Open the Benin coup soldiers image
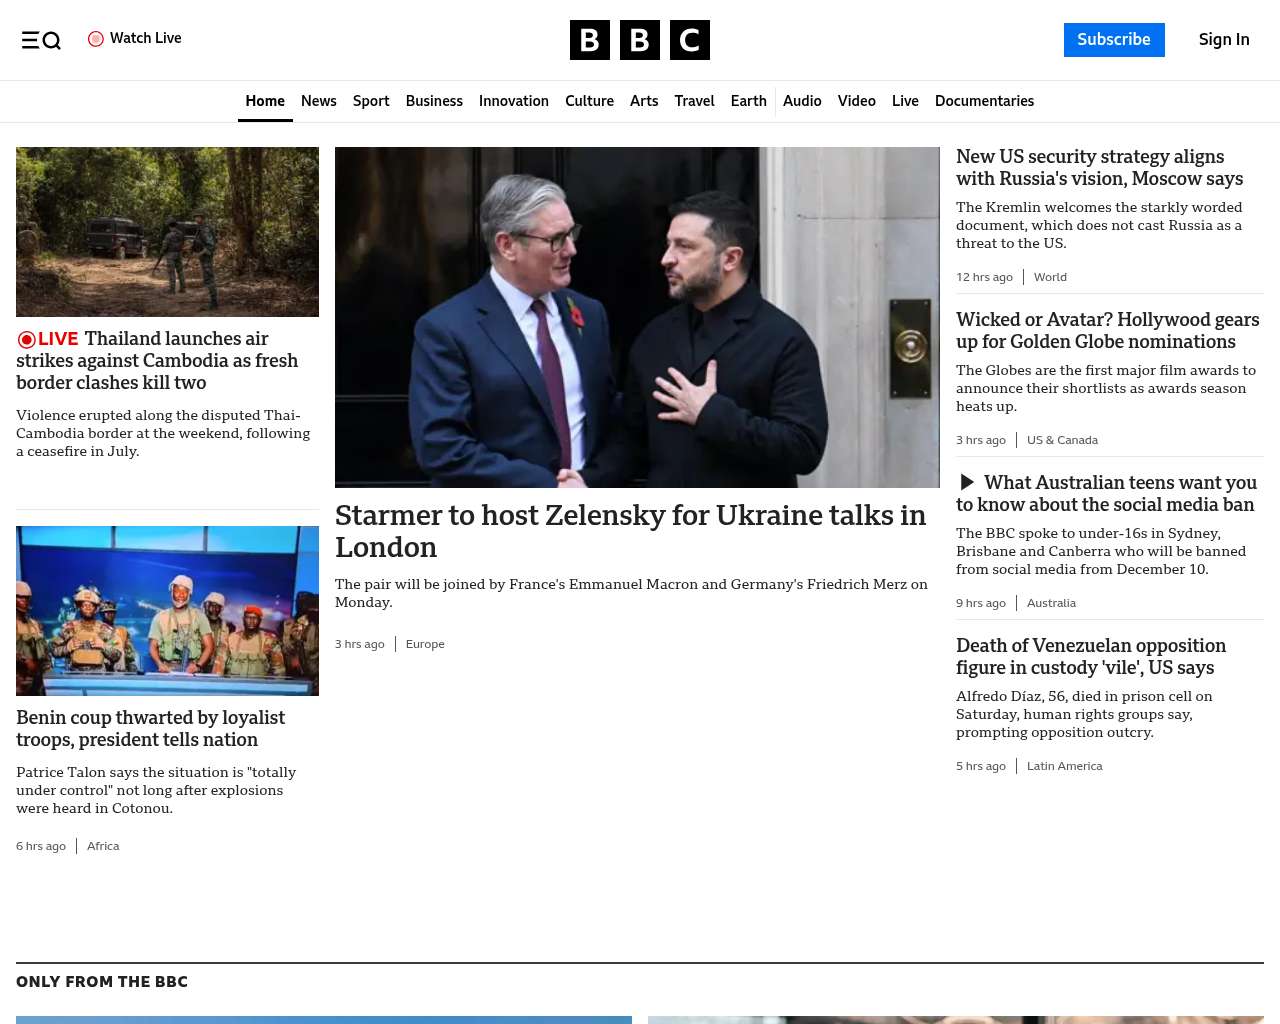Screen dimensions: 1280x1024 click(167, 611)
